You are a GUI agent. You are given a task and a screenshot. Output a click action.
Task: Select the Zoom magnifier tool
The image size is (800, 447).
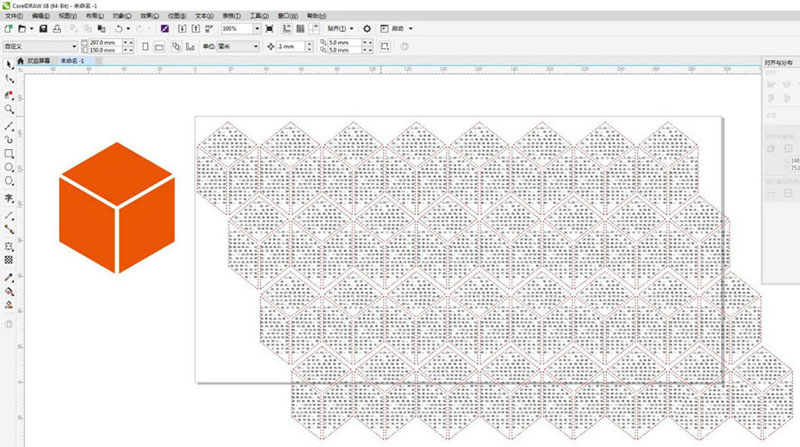(x=9, y=108)
